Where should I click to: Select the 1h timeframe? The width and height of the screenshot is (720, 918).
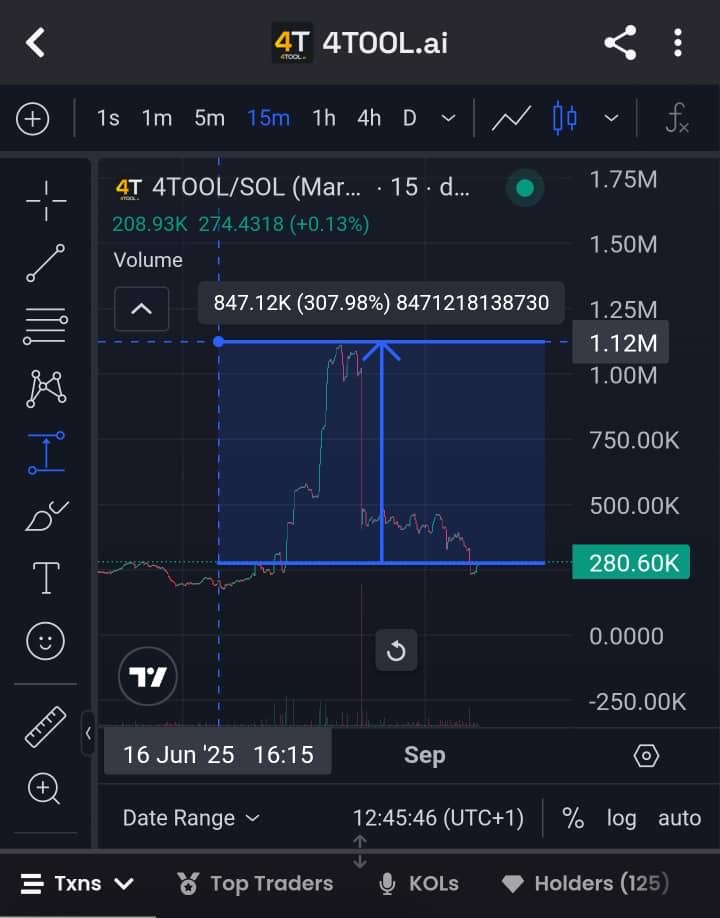click(x=324, y=118)
